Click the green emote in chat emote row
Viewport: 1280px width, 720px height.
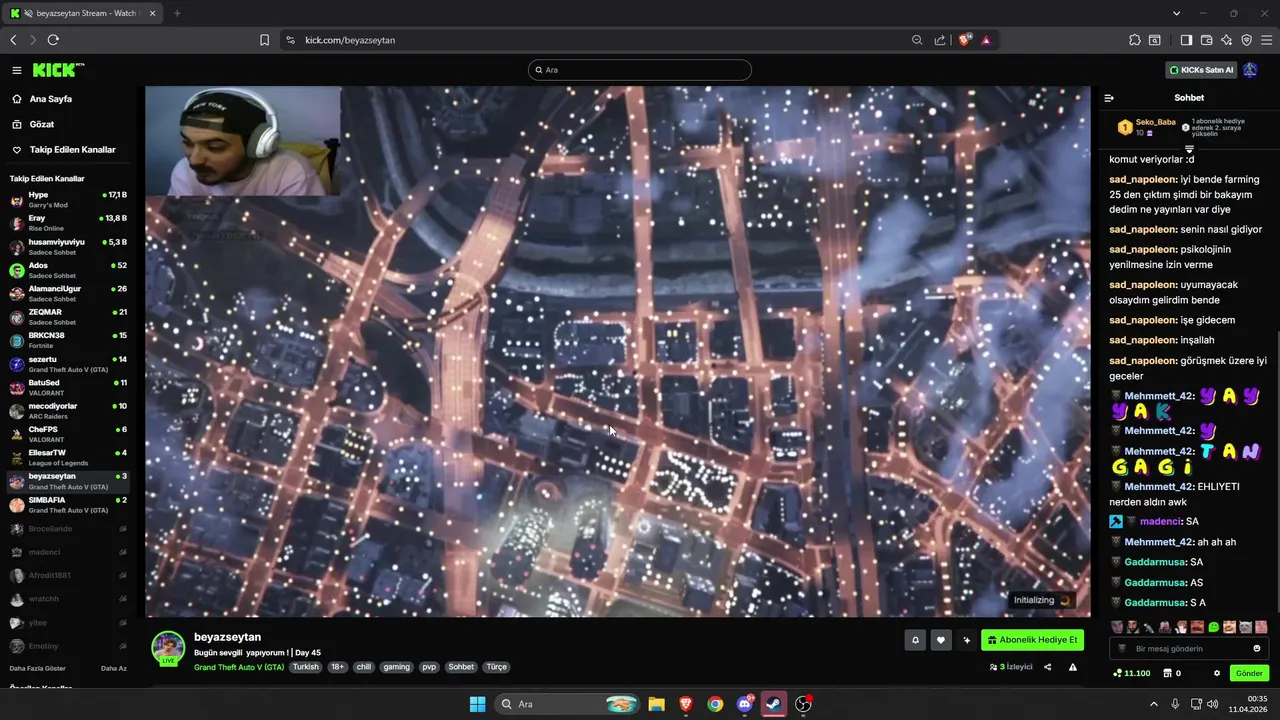1213,627
